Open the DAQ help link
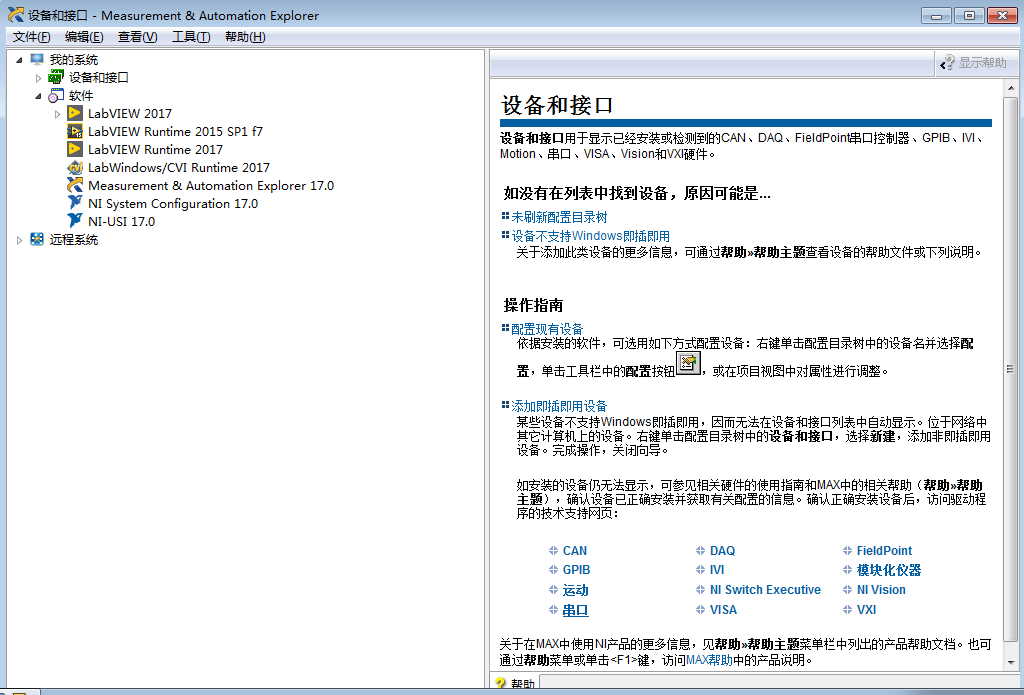Screen dimensions: 1024x695 point(722,551)
